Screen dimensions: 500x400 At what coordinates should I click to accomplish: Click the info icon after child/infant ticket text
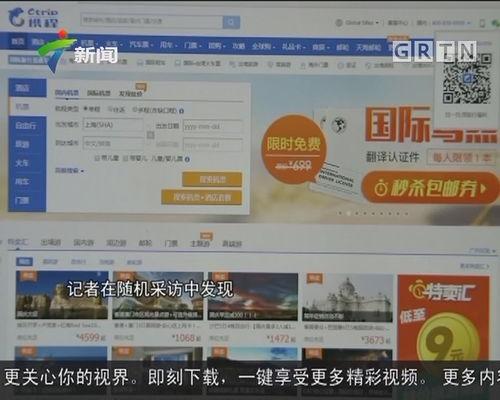187,159
